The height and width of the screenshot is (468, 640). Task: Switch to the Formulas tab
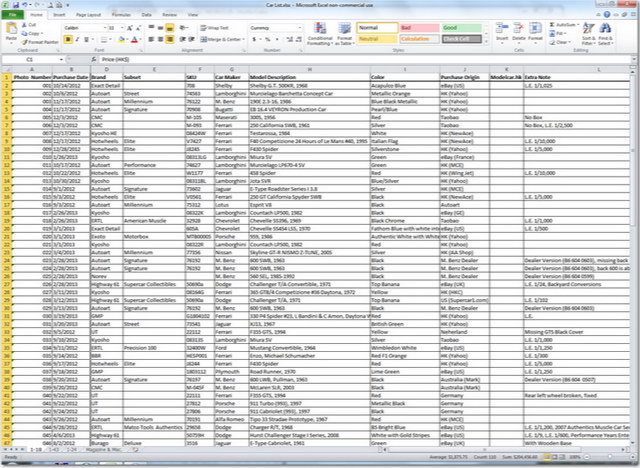(121, 15)
